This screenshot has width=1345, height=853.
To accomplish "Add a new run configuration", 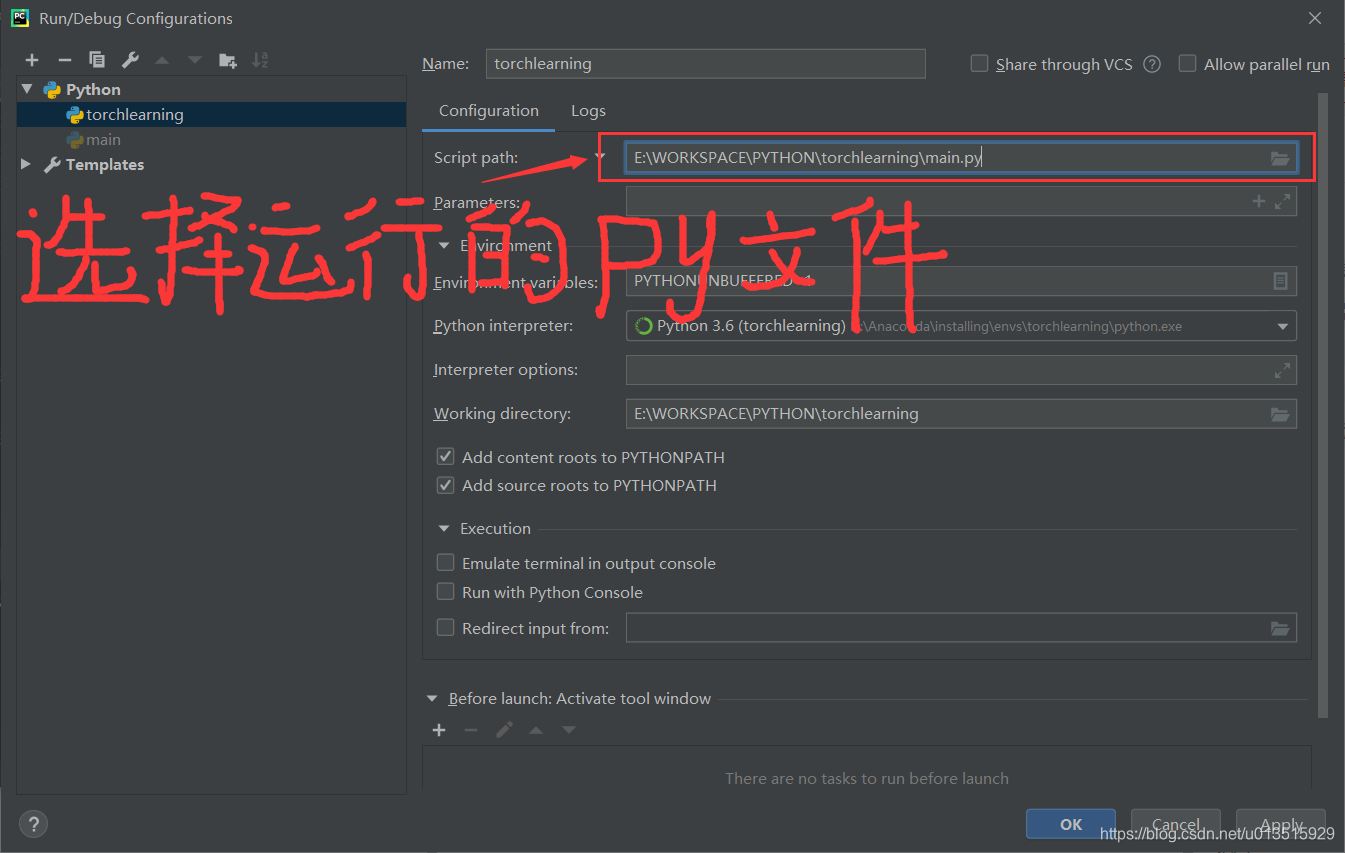I will (x=32, y=59).
